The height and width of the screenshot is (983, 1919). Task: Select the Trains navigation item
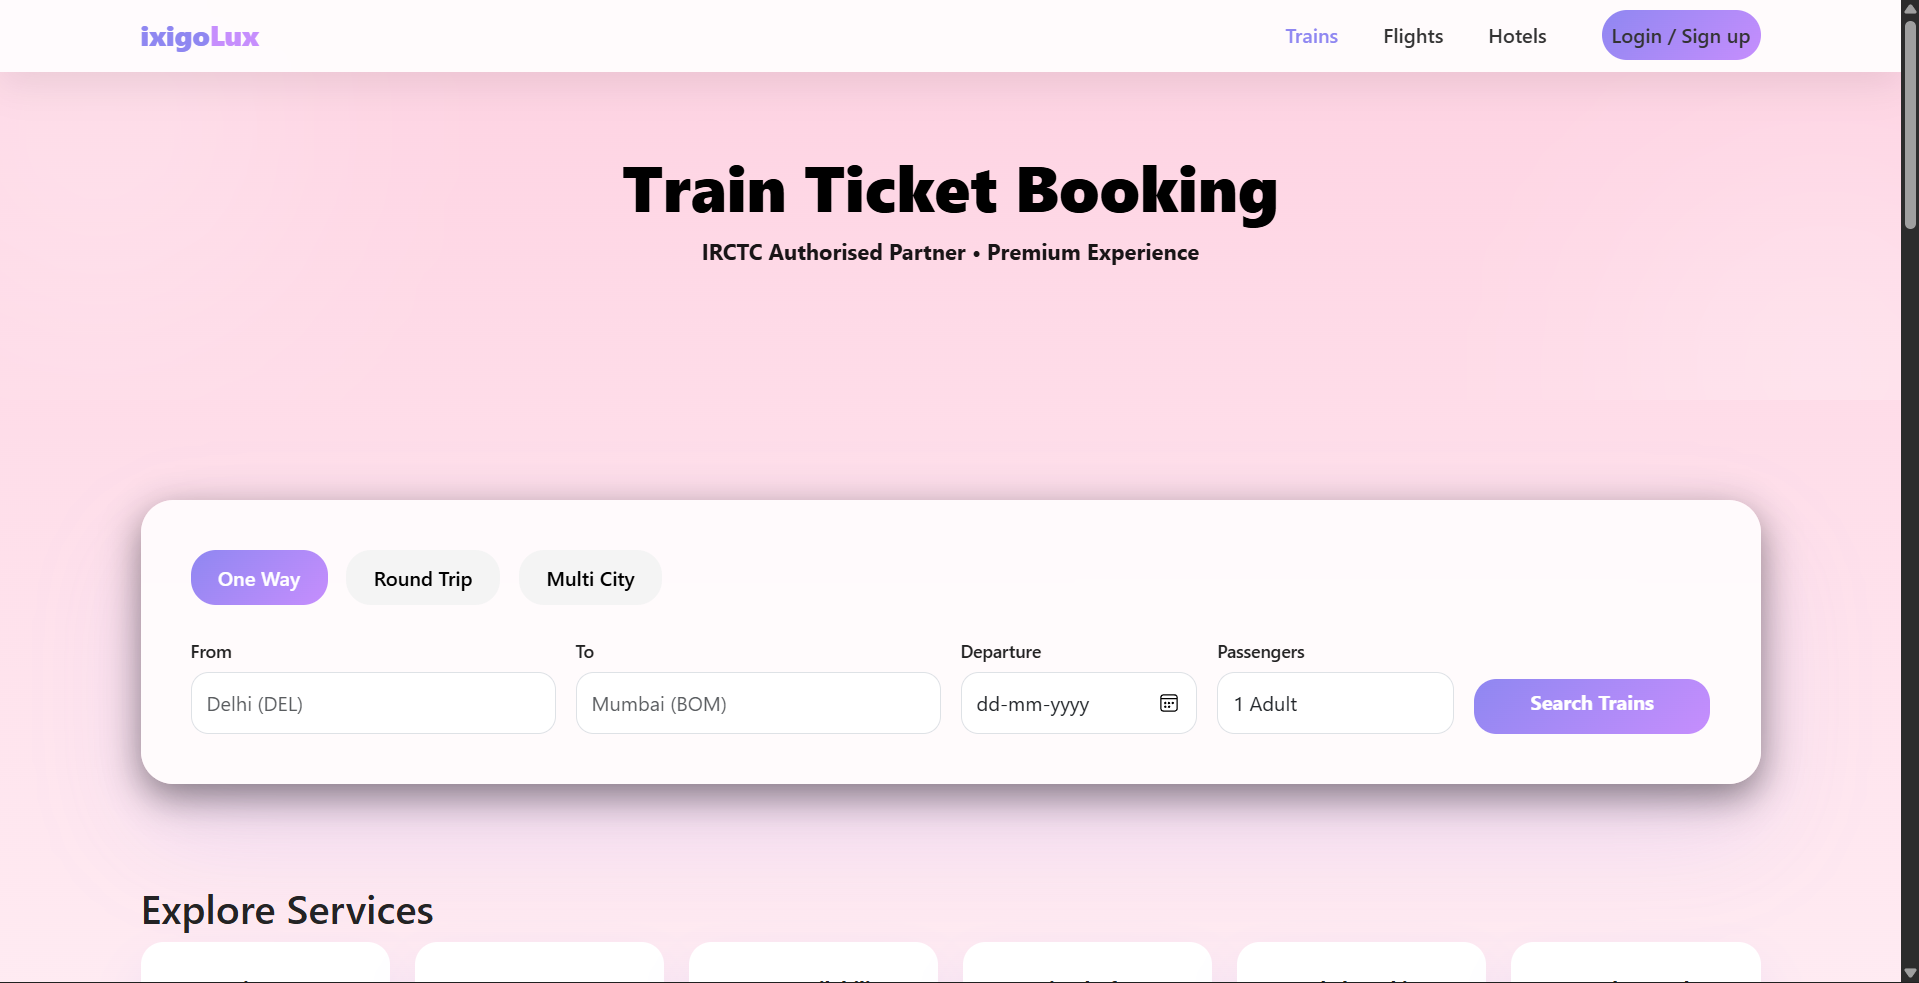click(1311, 36)
